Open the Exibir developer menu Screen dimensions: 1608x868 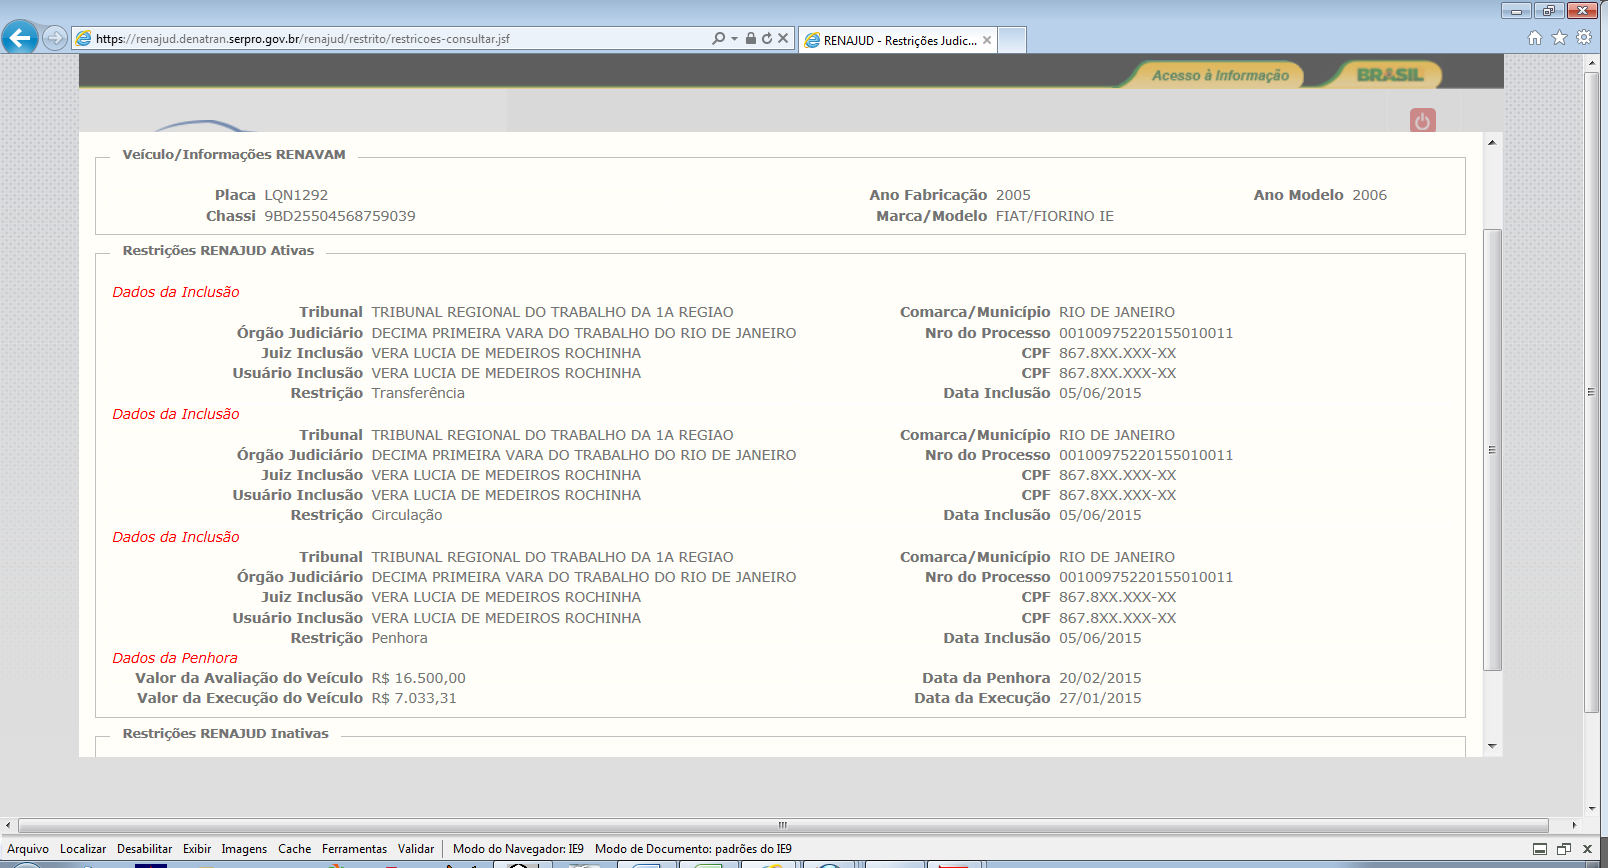197,849
